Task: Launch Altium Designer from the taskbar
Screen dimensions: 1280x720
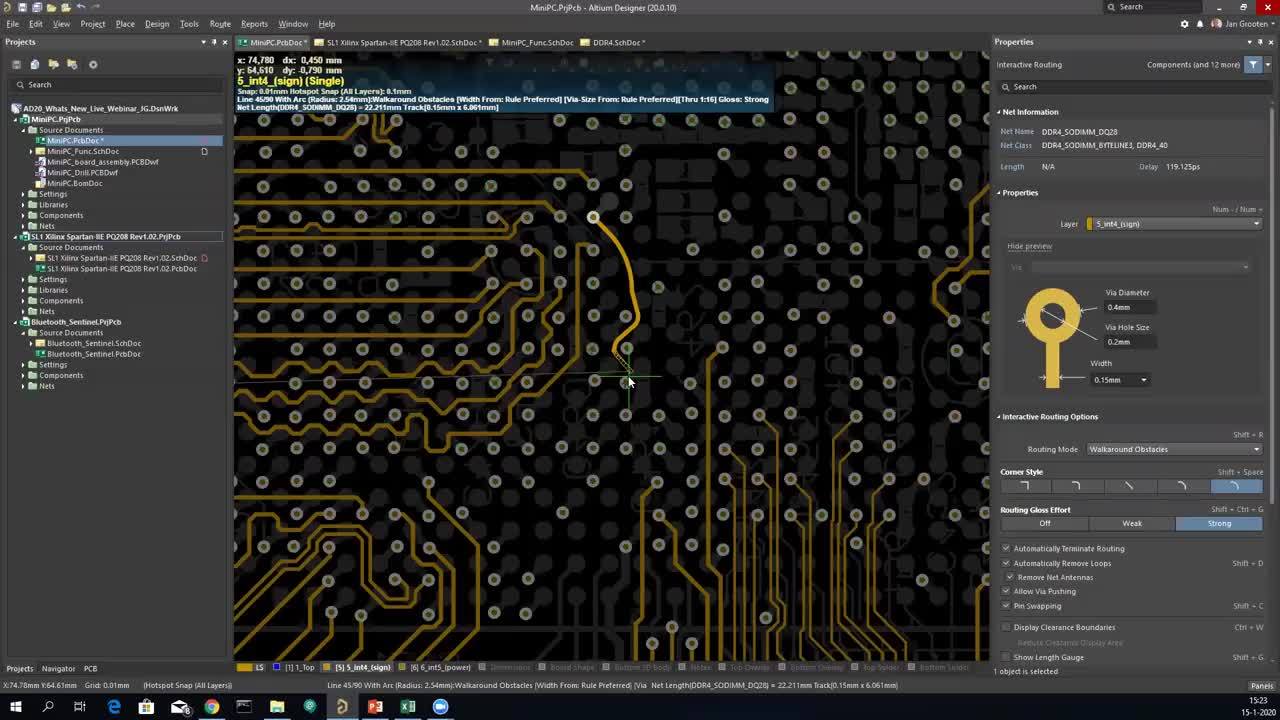Action: [342, 707]
